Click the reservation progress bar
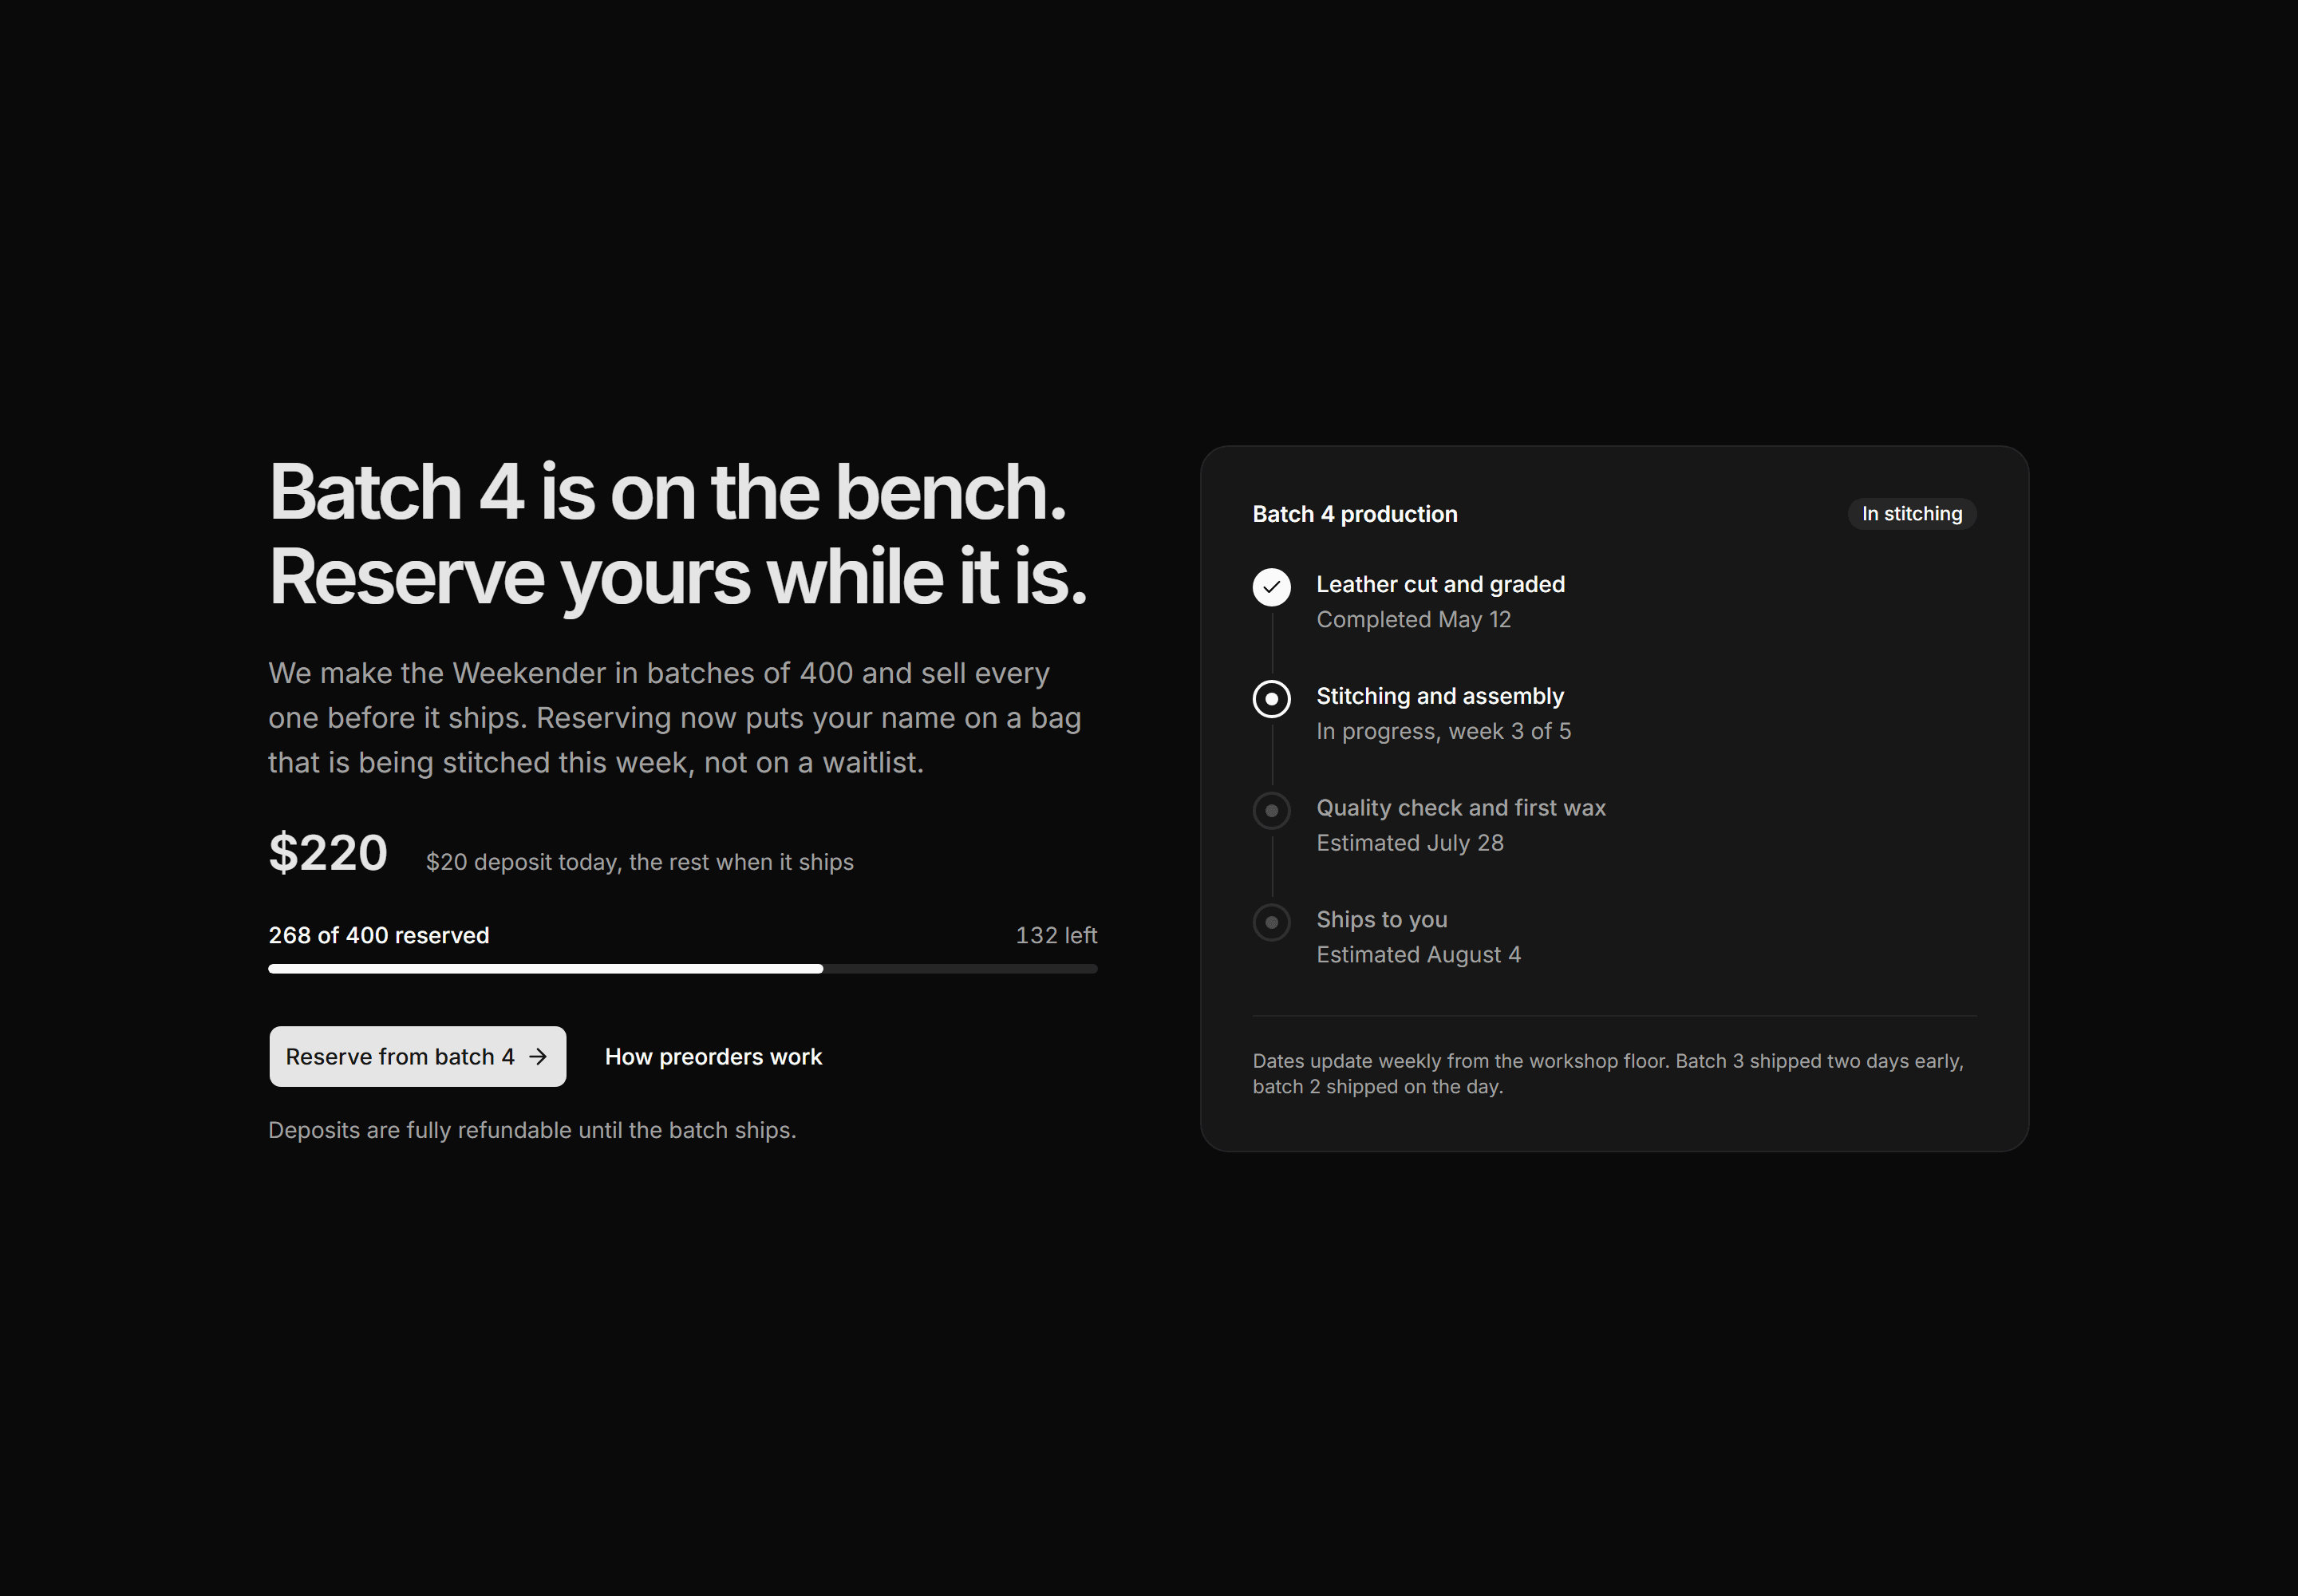Viewport: 2298px width, 1596px height. click(683, 968)
